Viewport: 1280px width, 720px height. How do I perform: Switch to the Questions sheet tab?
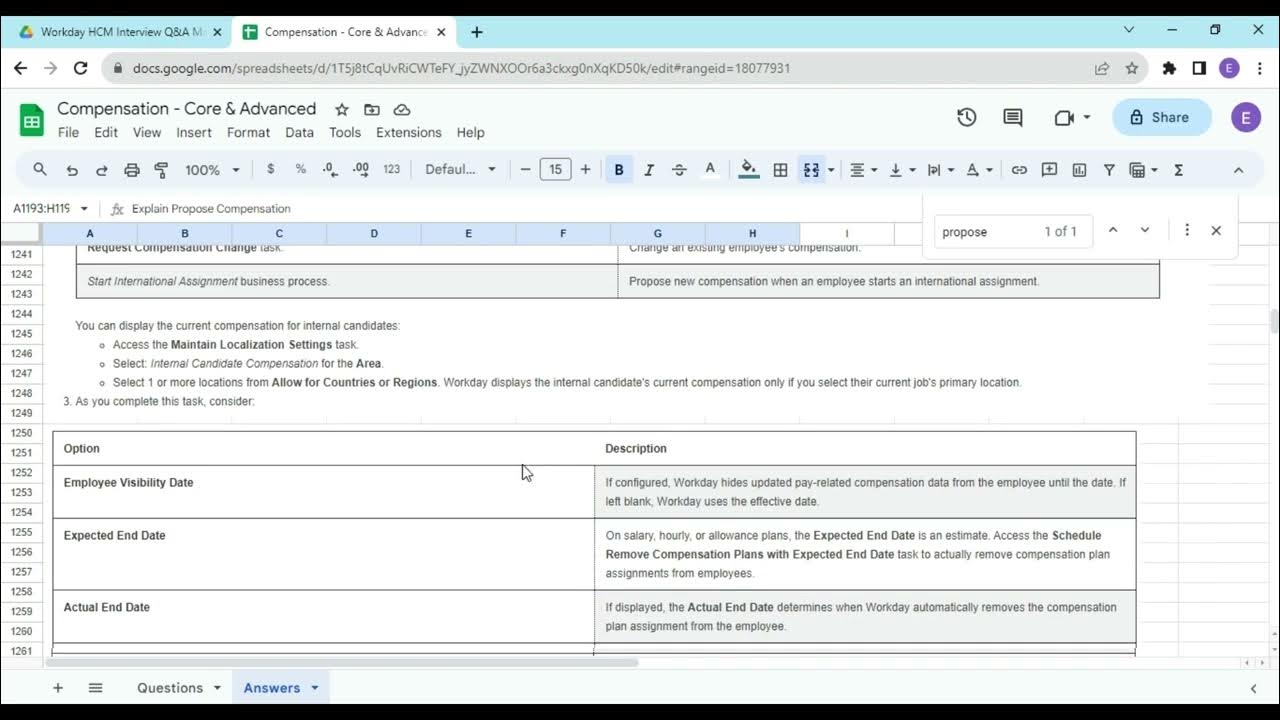coord(170,688)
